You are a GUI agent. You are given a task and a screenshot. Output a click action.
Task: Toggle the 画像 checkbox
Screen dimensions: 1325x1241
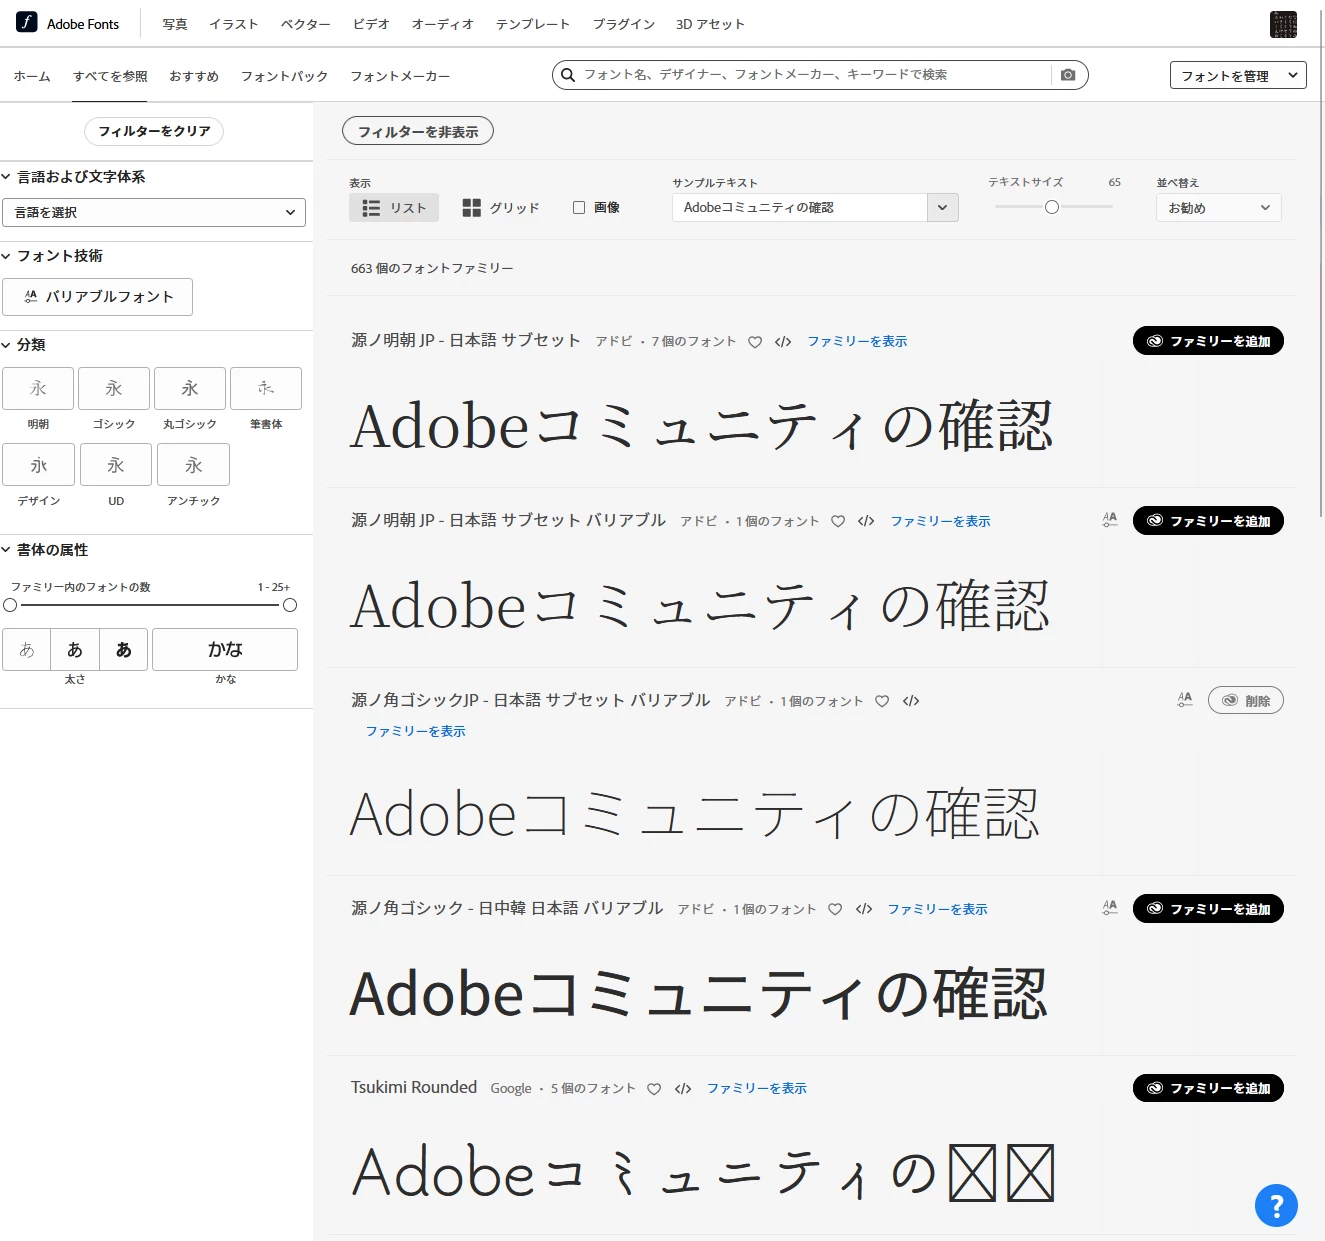(579, 208)
